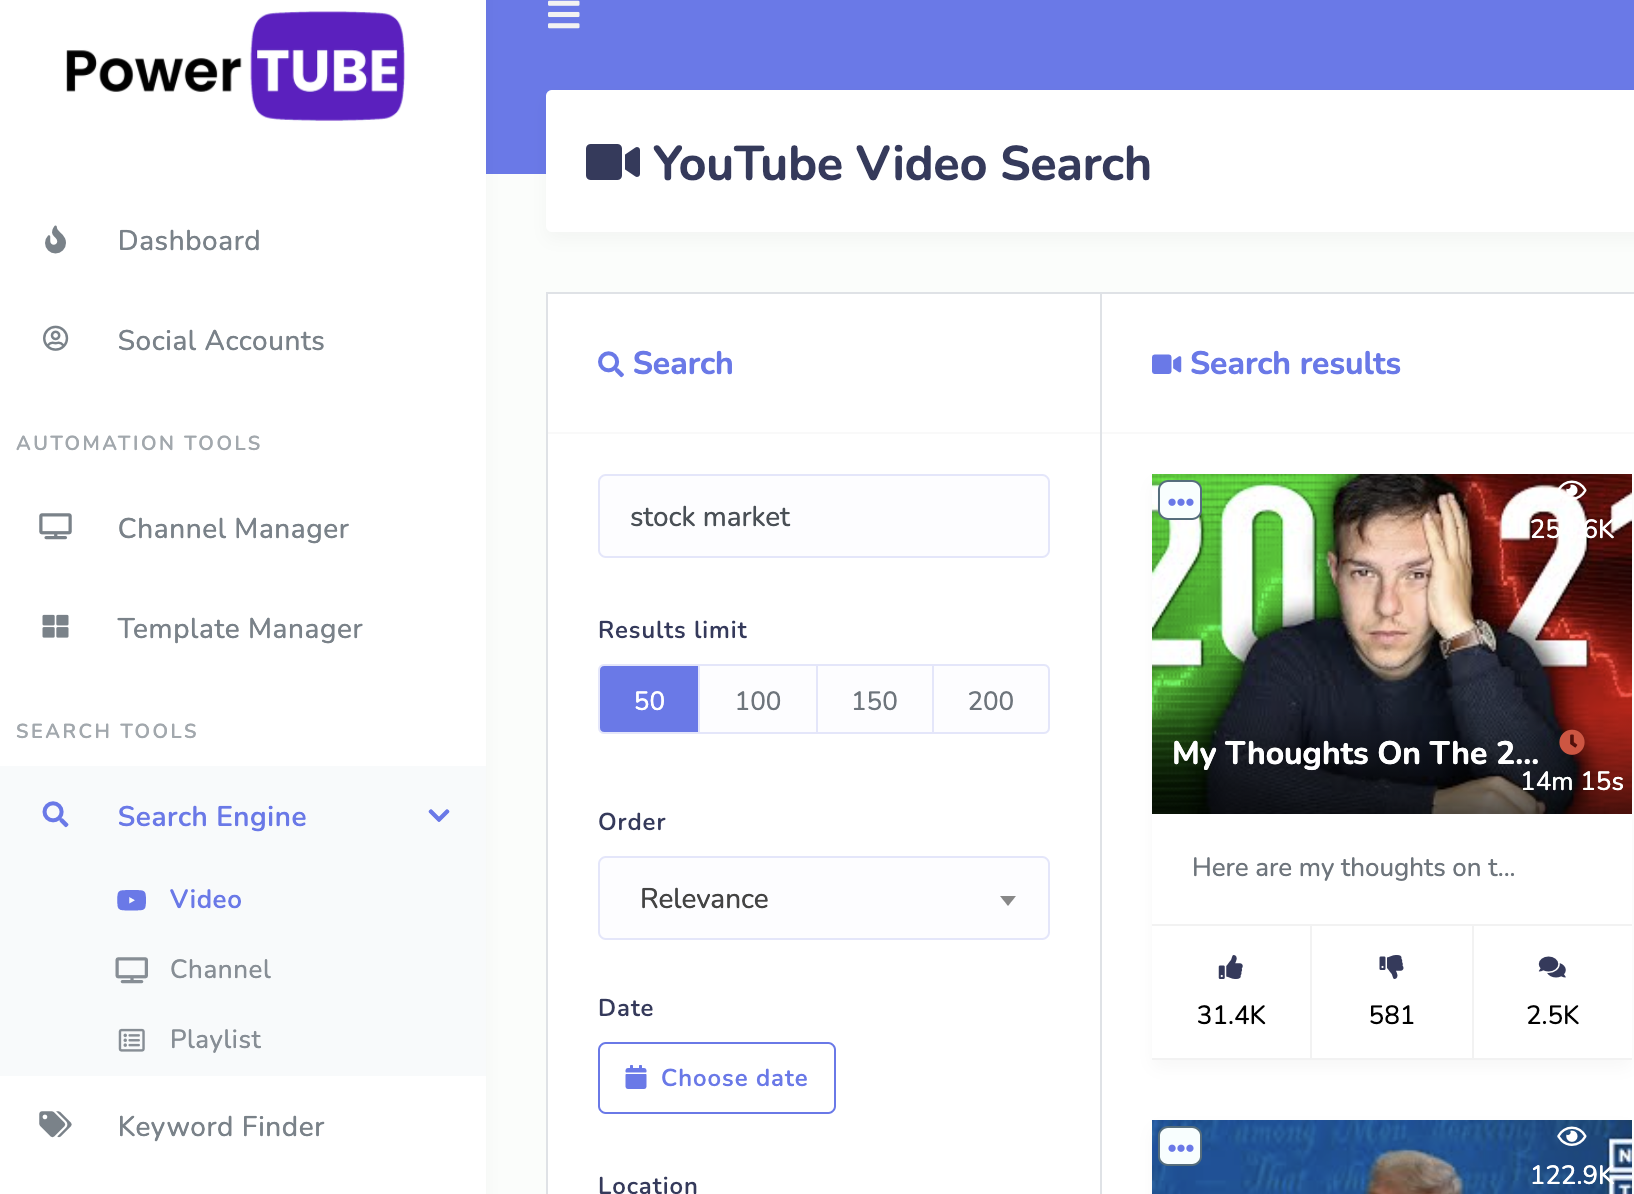
Task: Select the Channel submenu link
Action: [x=220, y=970]
